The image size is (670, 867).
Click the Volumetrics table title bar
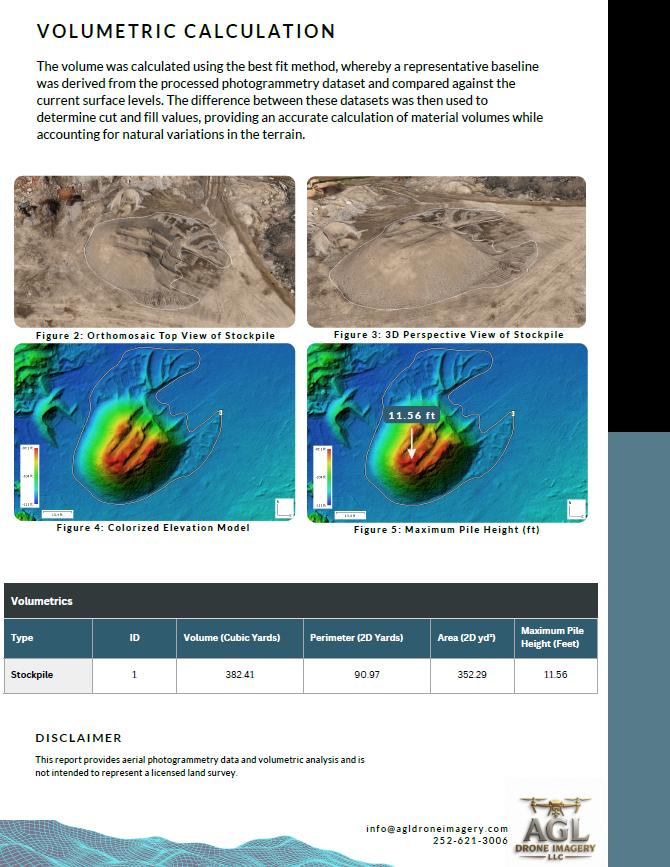(x=301, y=600)
